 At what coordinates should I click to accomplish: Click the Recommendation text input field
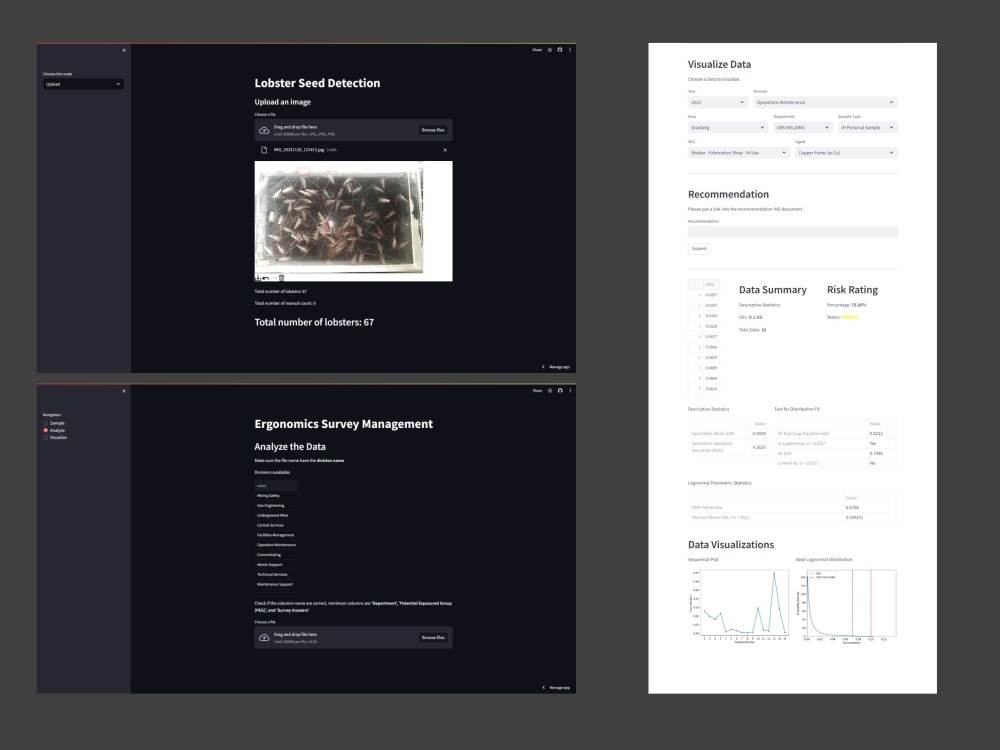coord(790,231)
